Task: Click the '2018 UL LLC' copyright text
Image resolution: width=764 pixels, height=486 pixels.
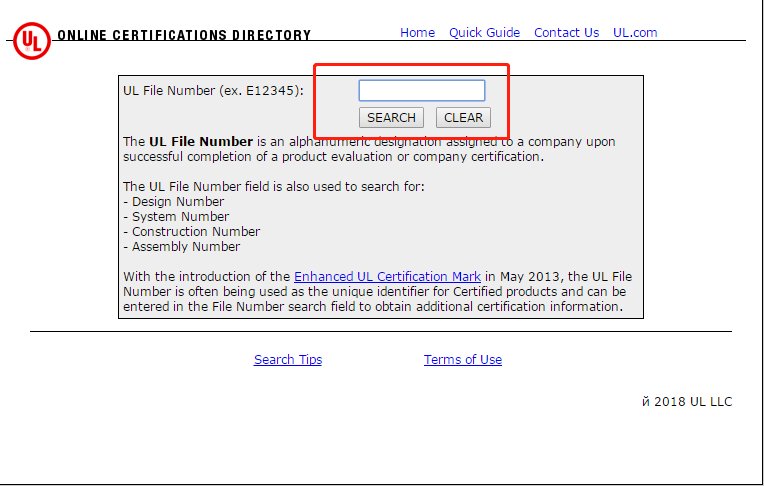Action: point(692,402)
